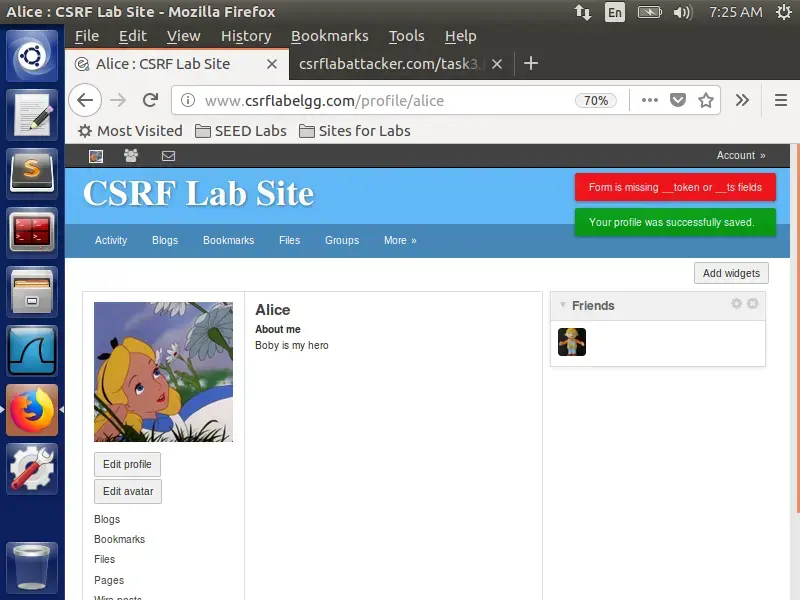This screenshot has height=600, width=800.
Task: Open the Groups page
Action: pos(342,240)
